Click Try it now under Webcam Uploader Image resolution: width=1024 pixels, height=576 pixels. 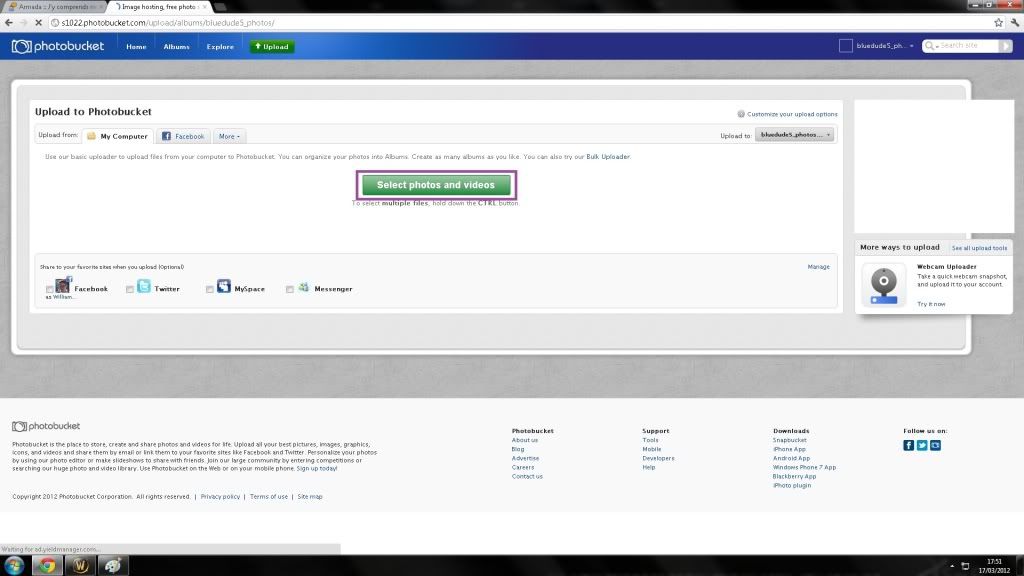(x=931, y=304)
